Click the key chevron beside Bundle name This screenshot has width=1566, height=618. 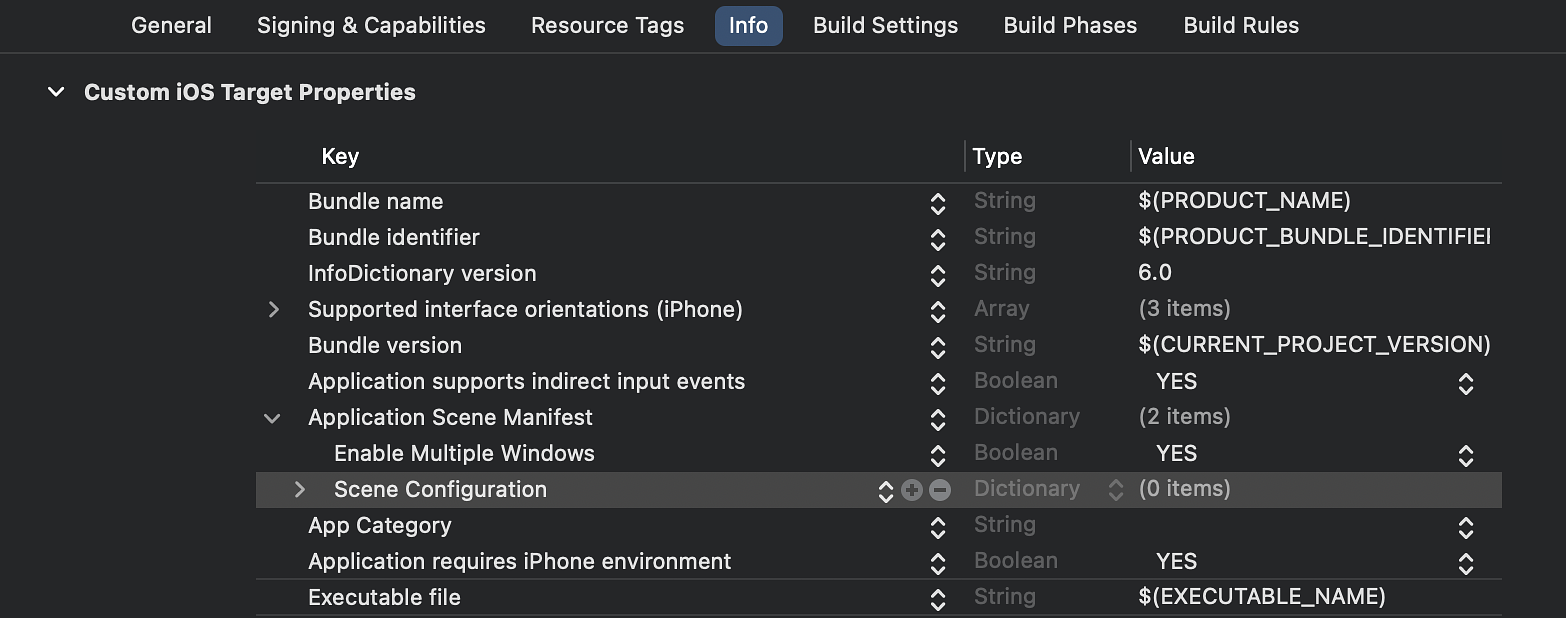pyautogui.click(x=938, y=203)
